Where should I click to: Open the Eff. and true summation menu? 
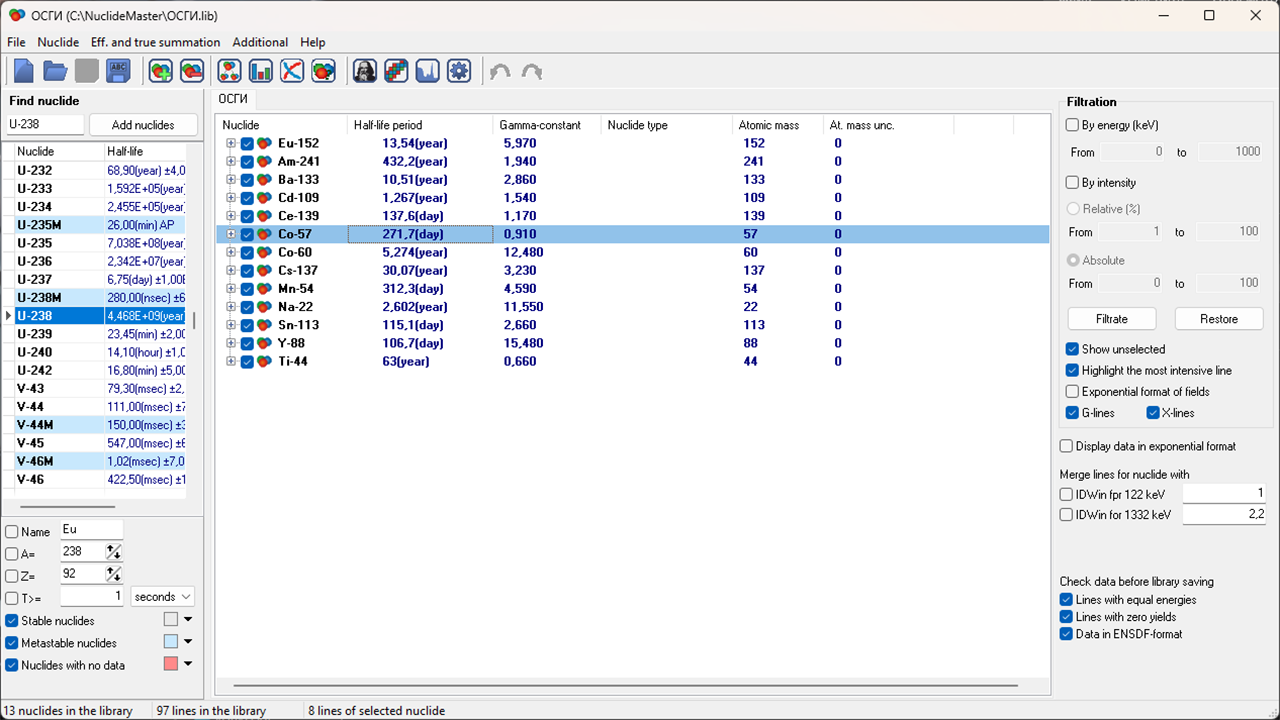(x=155, y=42)
